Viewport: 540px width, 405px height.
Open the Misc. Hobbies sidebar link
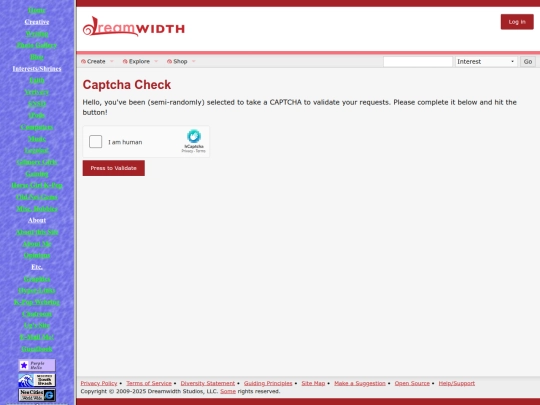click(x=37, y=209)
